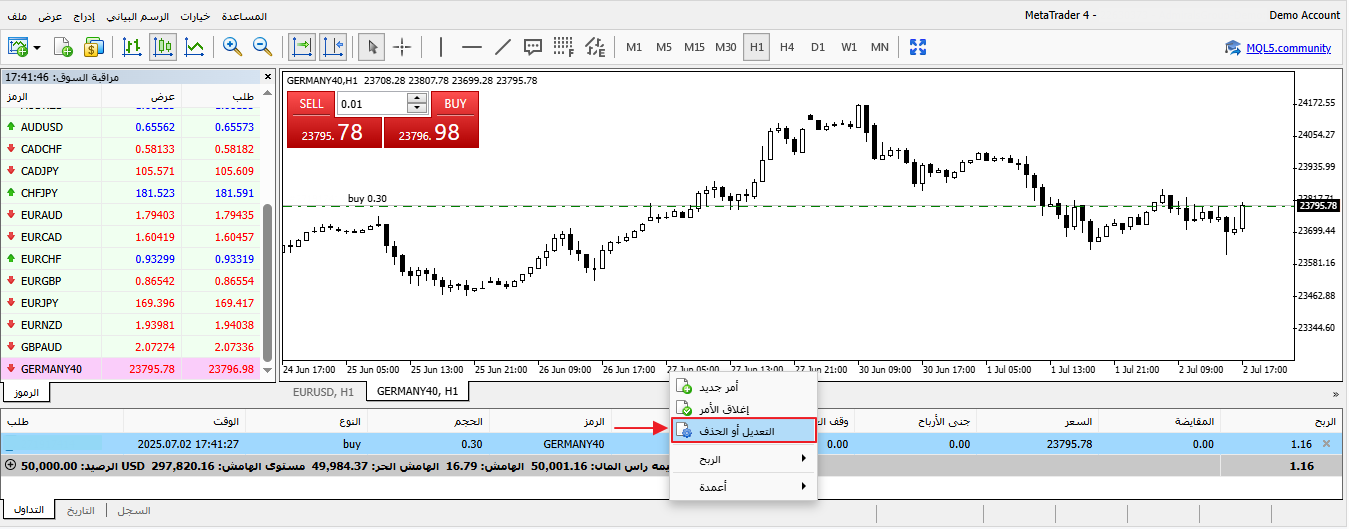Select the vertical line drawing tool
The image size is (1349, 529).
click(x=441, y=46)
